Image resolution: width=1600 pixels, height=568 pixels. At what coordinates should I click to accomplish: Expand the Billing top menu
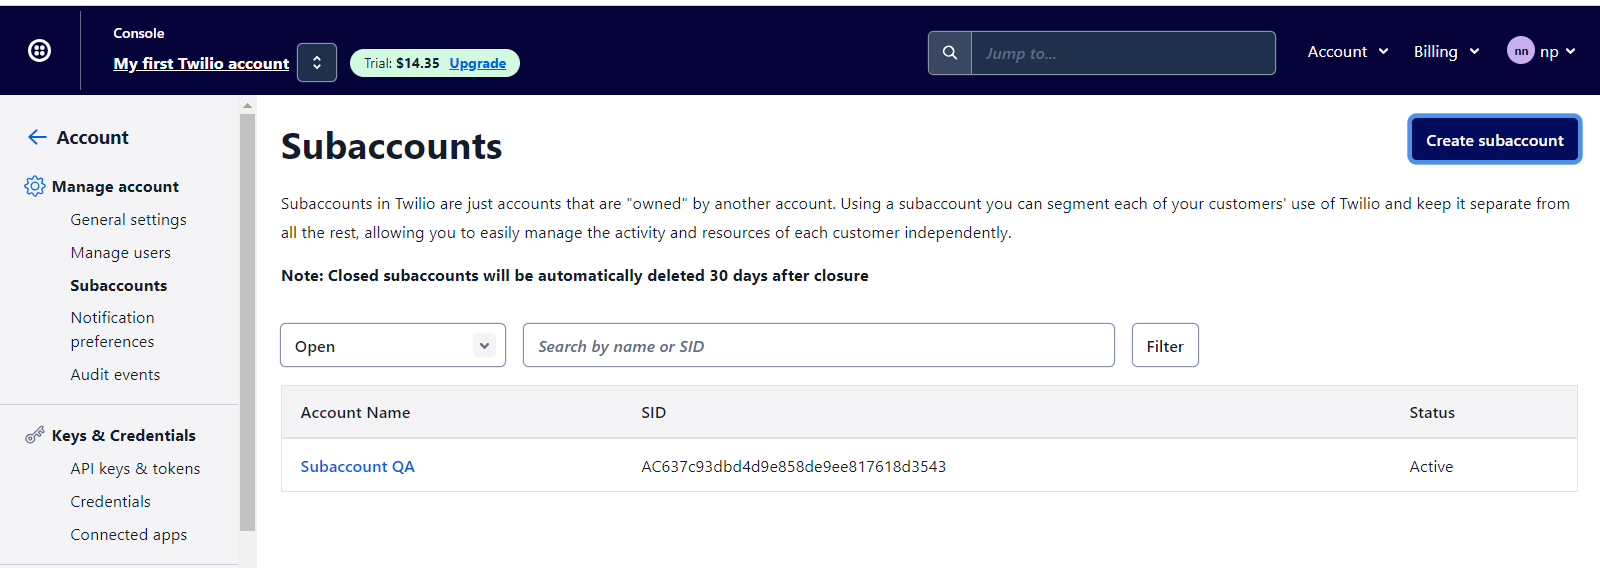(1446, 52)
